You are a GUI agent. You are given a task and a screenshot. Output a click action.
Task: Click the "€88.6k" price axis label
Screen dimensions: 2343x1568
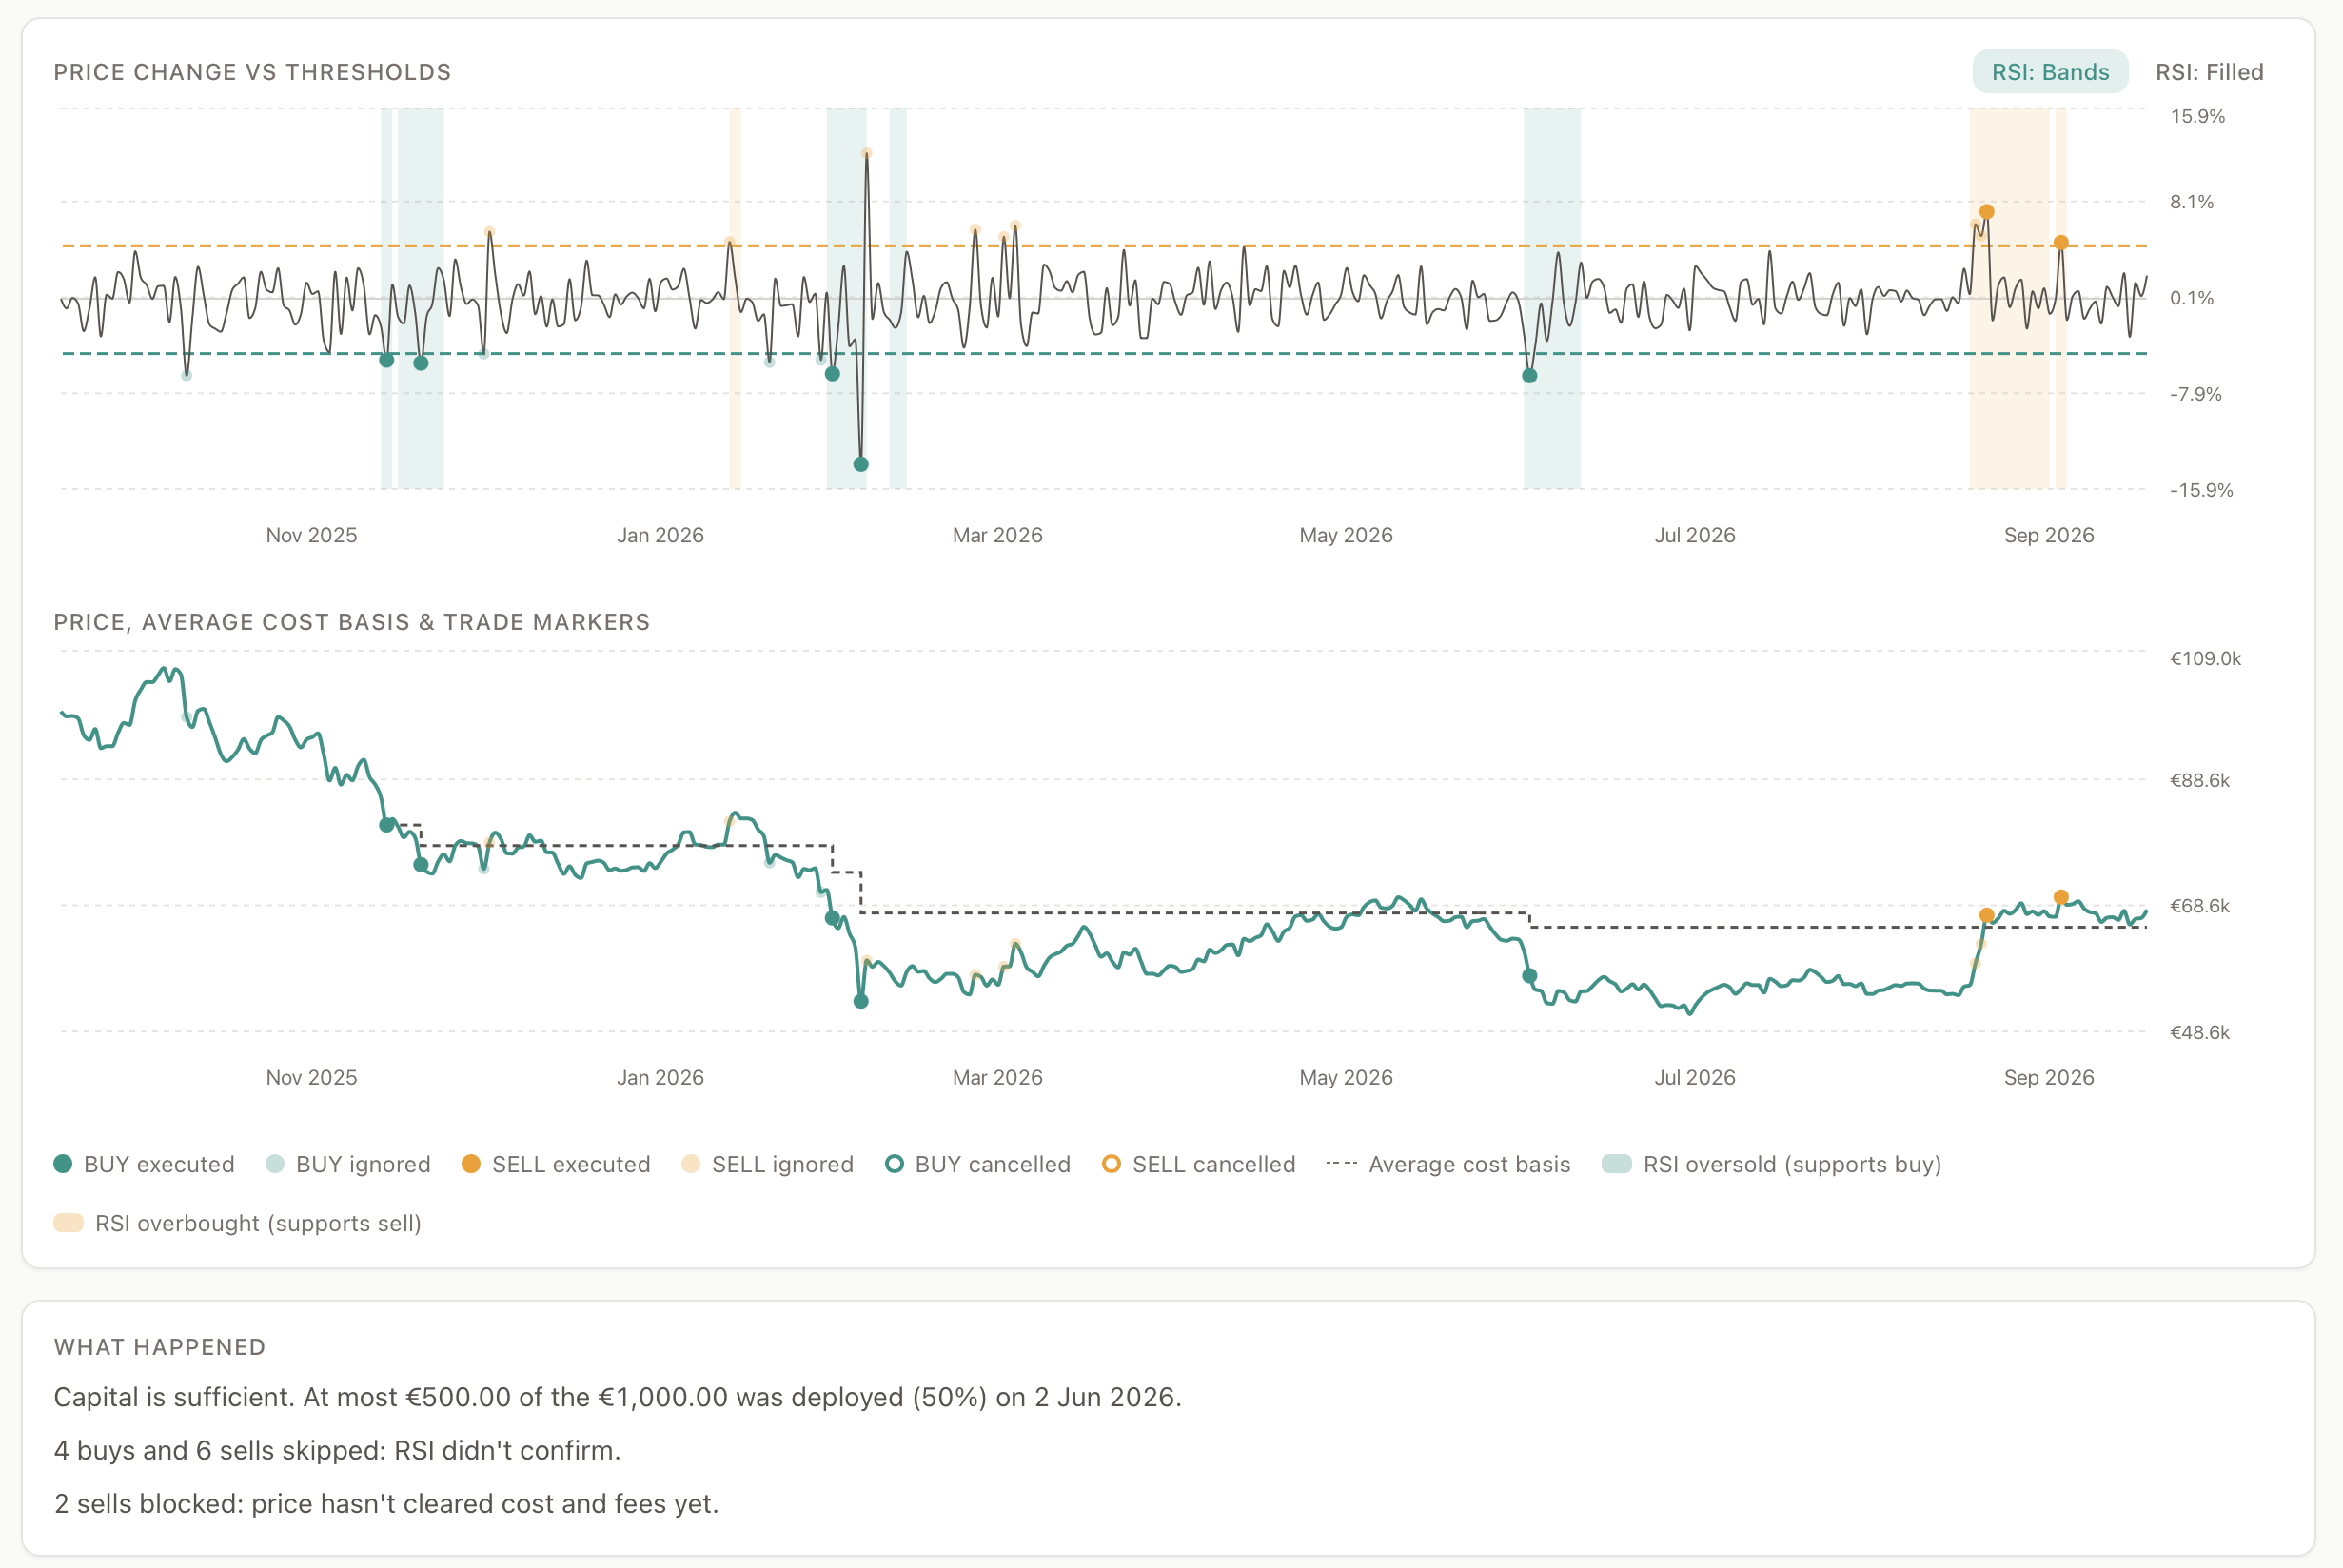pyautogui.click(x=2199, y=780)
